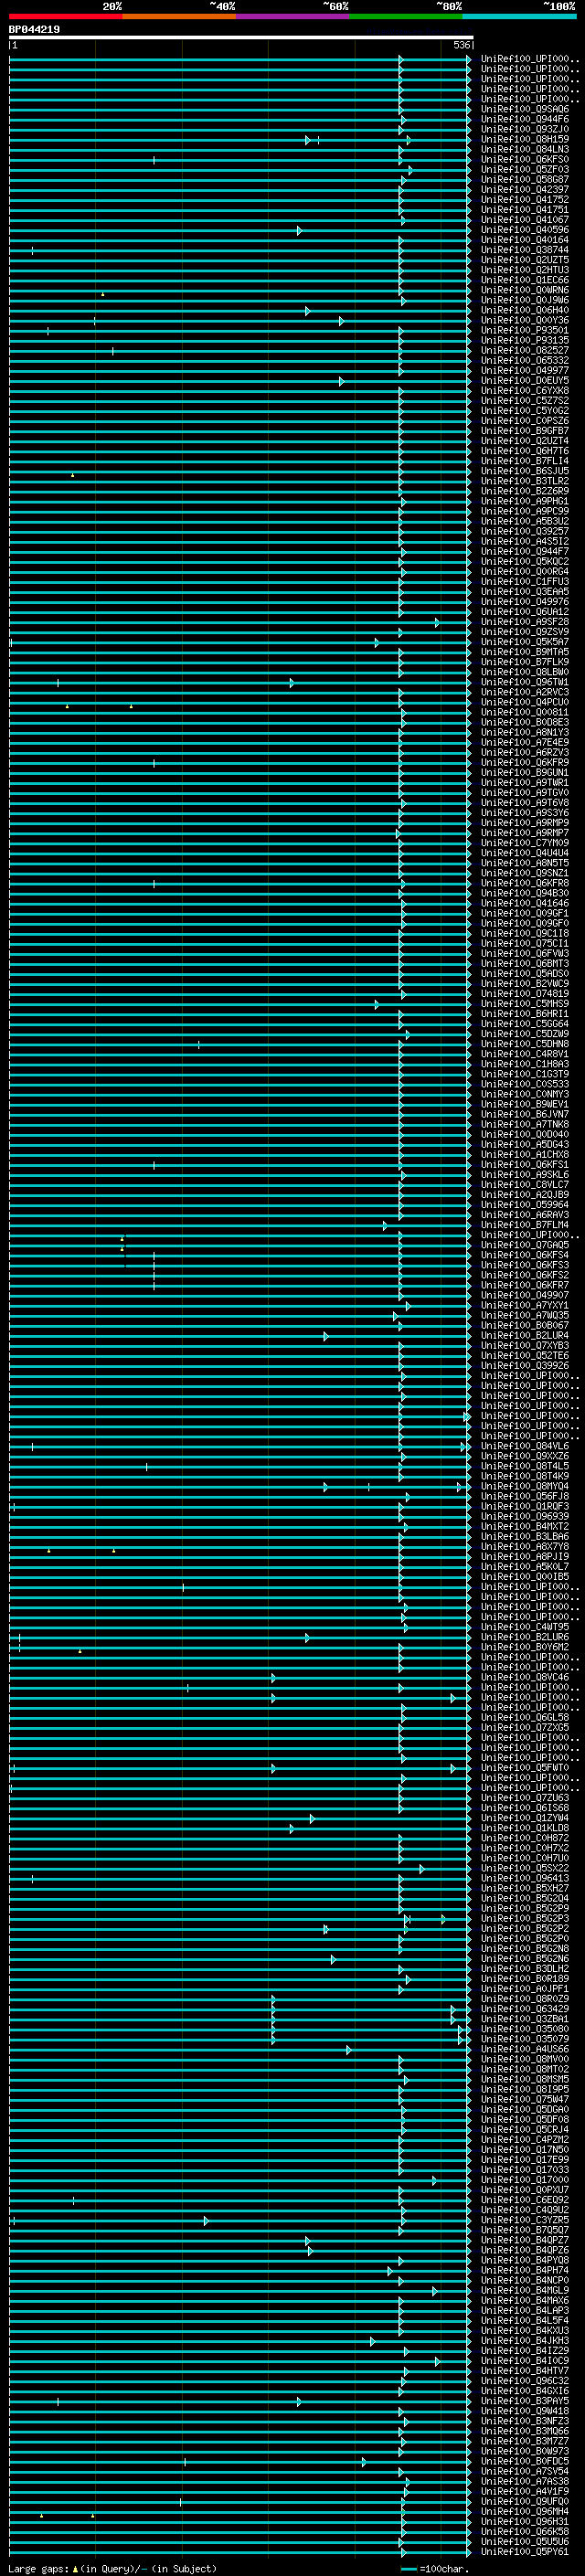This screenshot has height=2576, width=585.
Task: Click the UniRef100_Q2UZT5 entry
Action: click(525, 260)
